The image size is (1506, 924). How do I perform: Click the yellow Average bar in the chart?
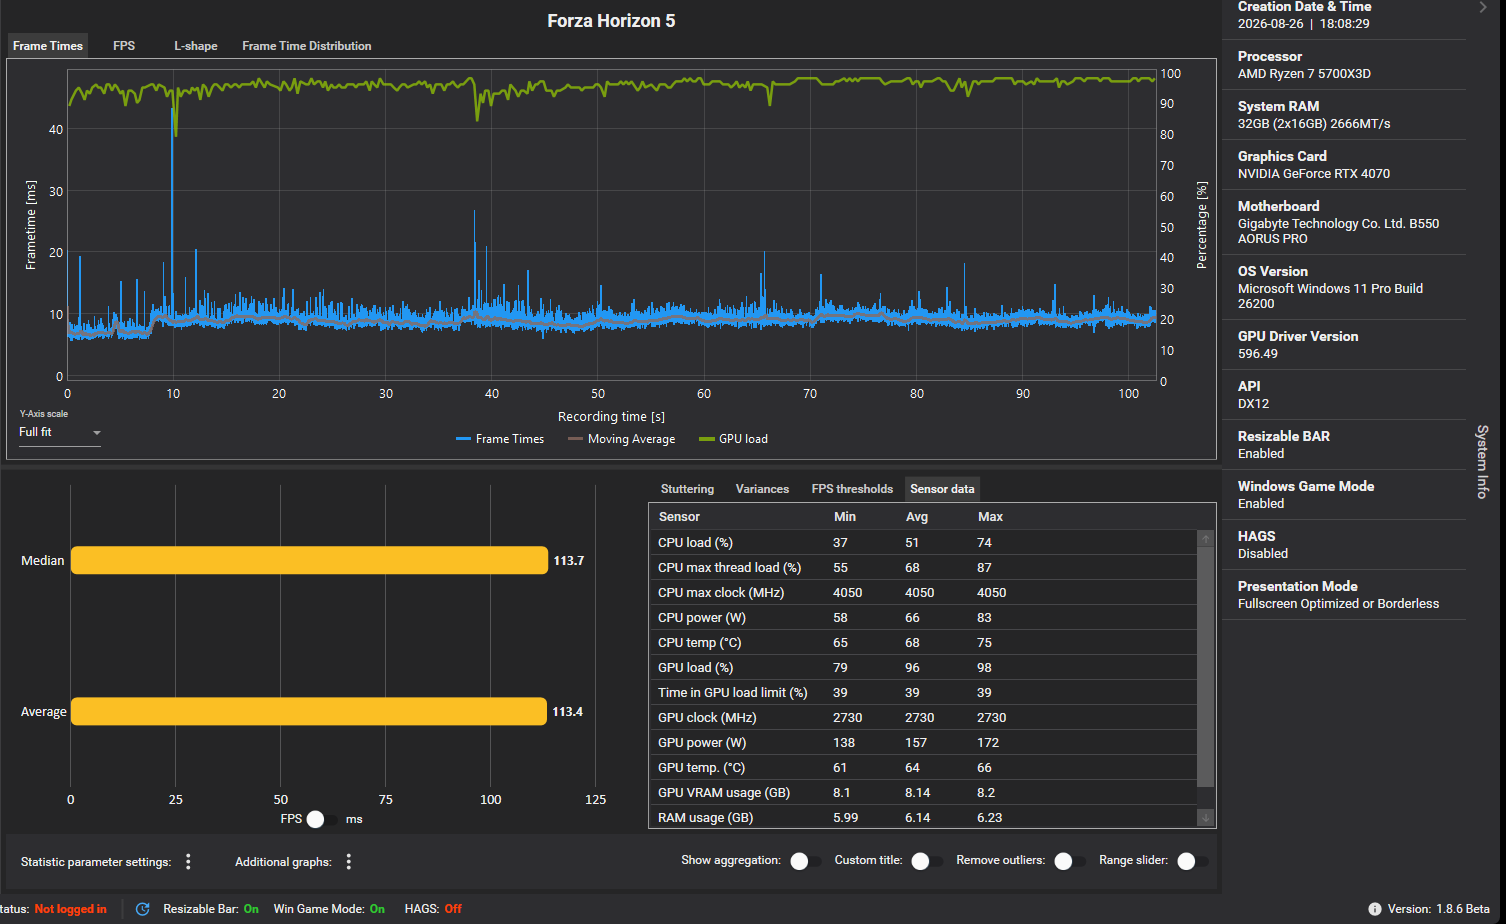[309, 712]
